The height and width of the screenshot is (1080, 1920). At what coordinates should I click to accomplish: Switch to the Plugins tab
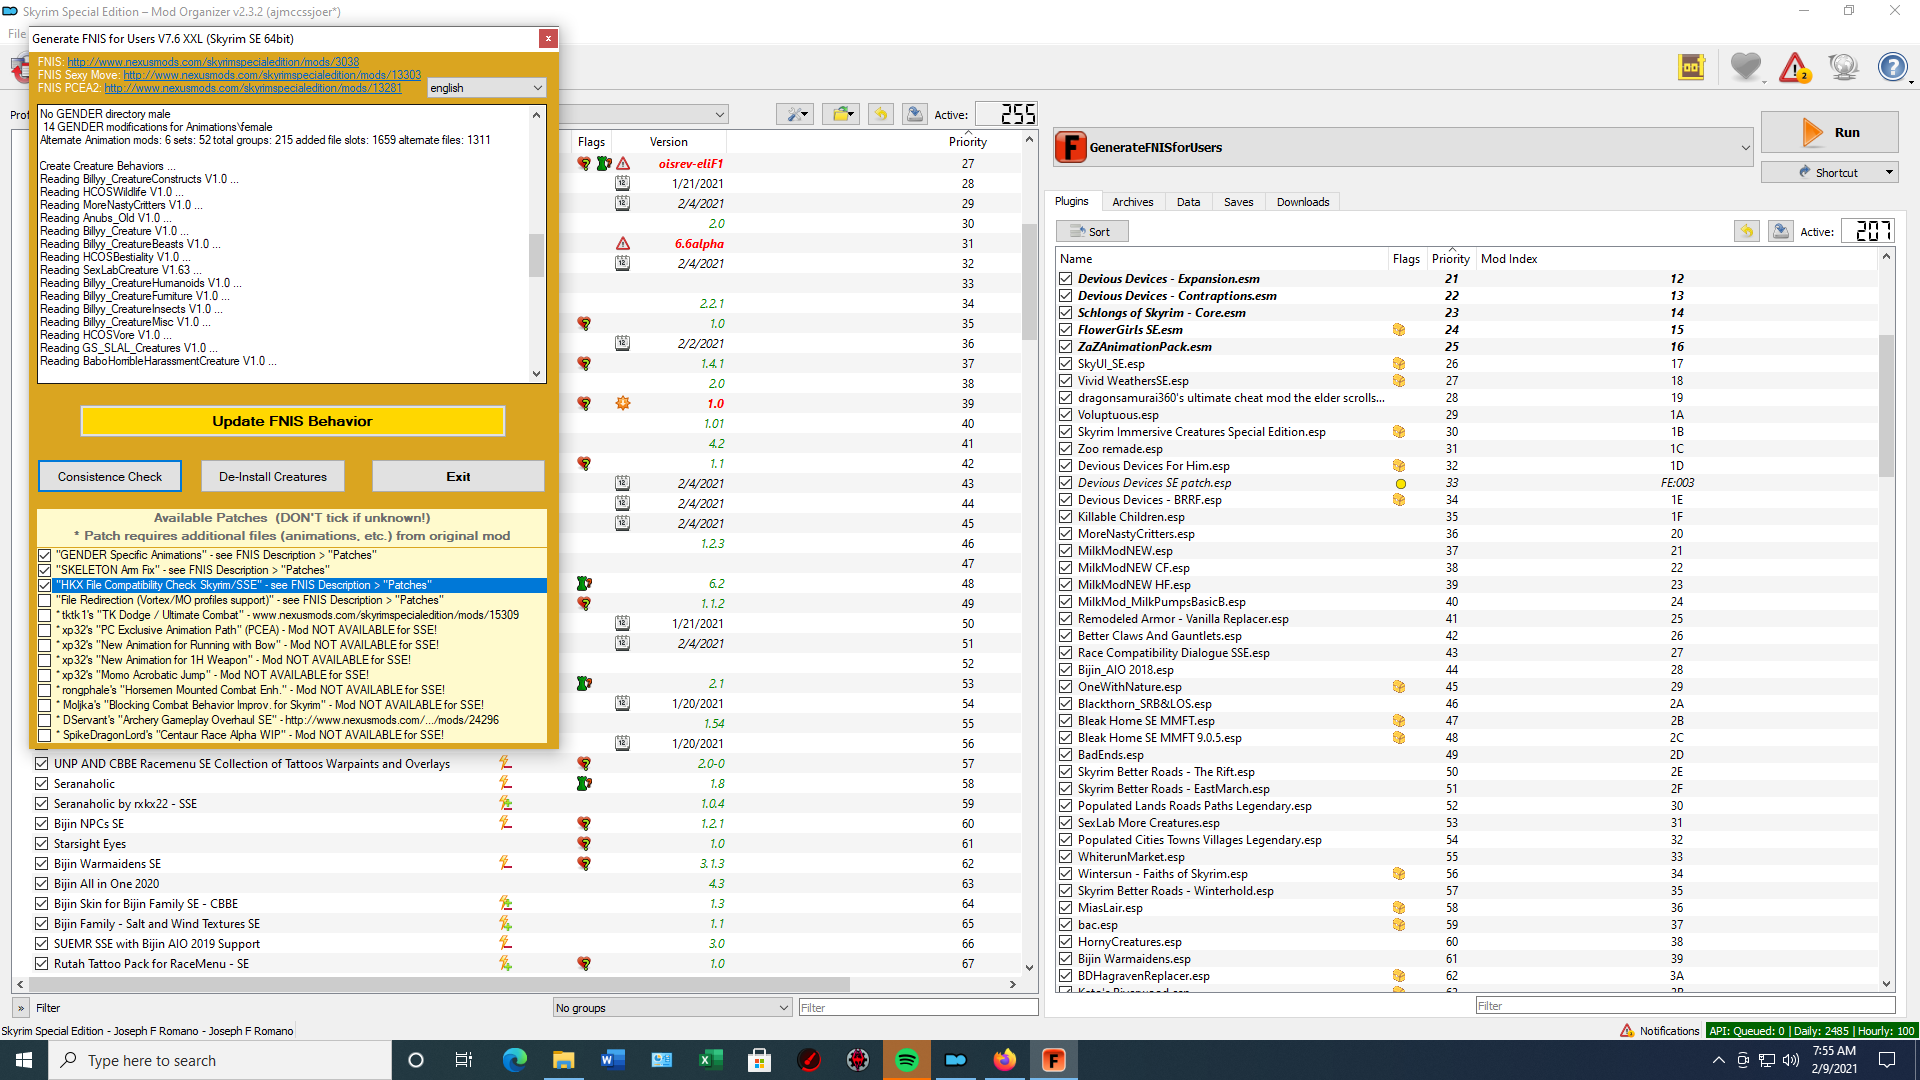pyautogui.click(x=1072, y=202)
